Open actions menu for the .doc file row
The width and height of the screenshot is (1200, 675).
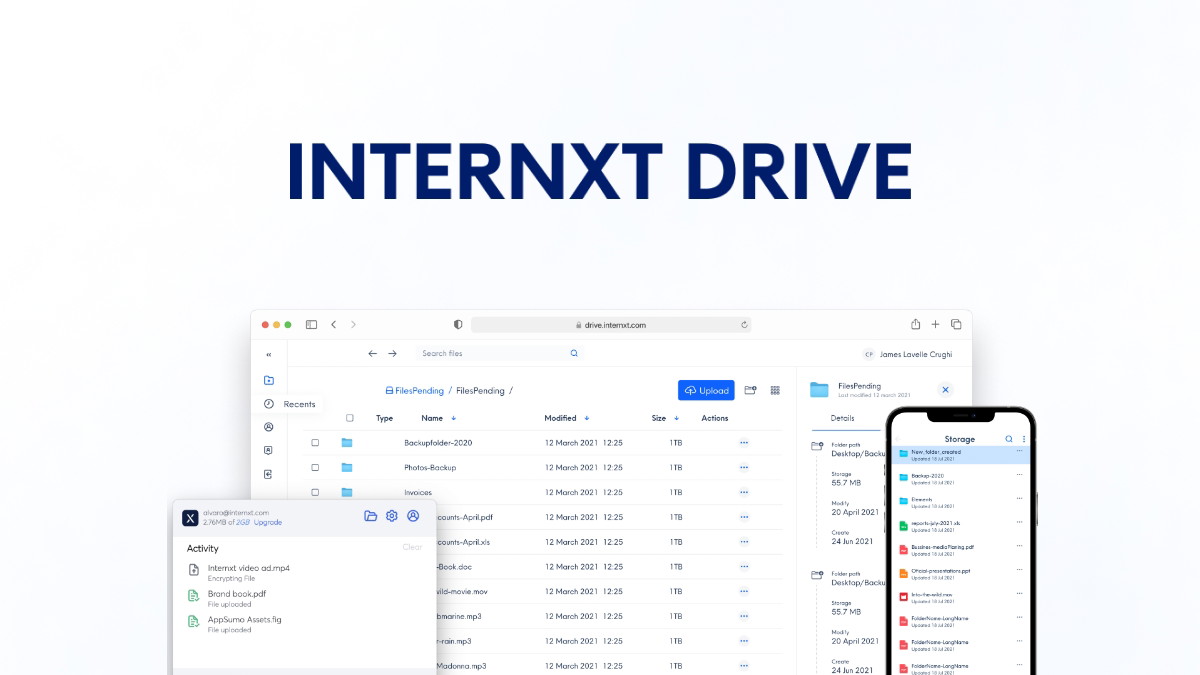tap(744, 566)
